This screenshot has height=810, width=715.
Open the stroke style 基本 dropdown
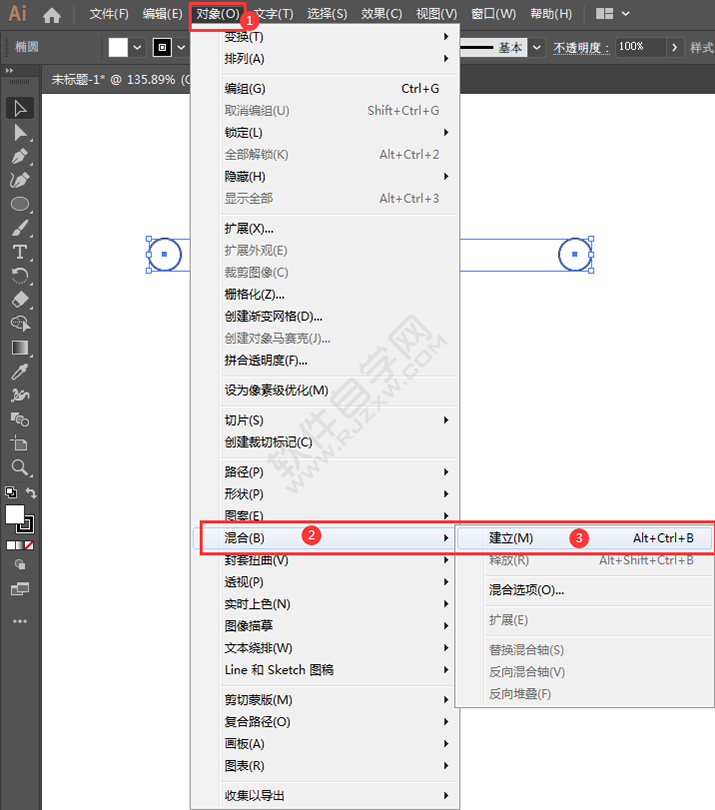(x=537, y=48)
